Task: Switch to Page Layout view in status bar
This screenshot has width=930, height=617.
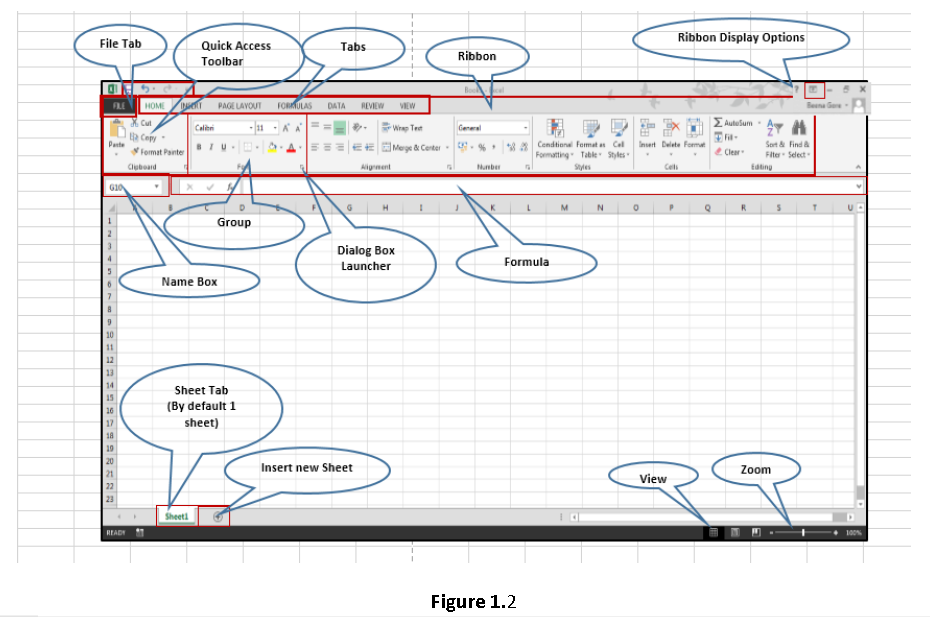Action: click(735, 533)
